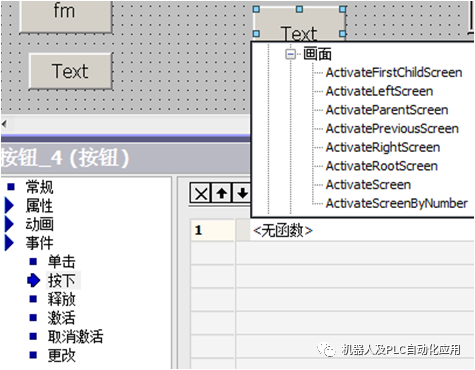
Task: Click the delete function X icon
Action: tap(200, 193)
